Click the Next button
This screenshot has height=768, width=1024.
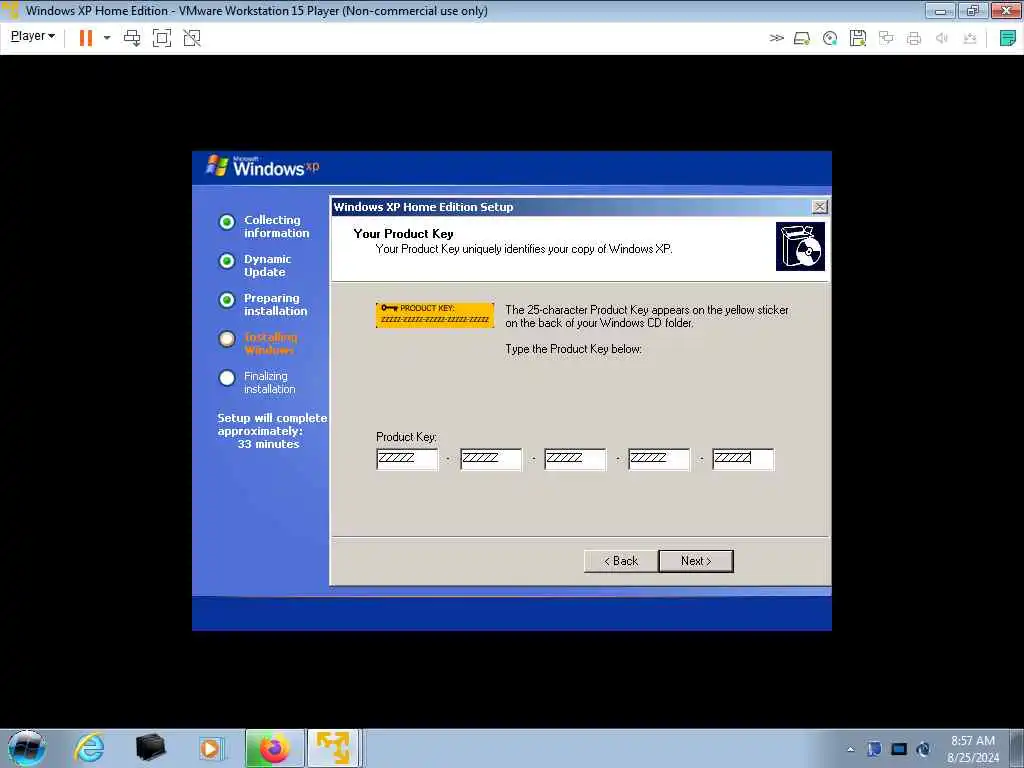click(696, 561)
